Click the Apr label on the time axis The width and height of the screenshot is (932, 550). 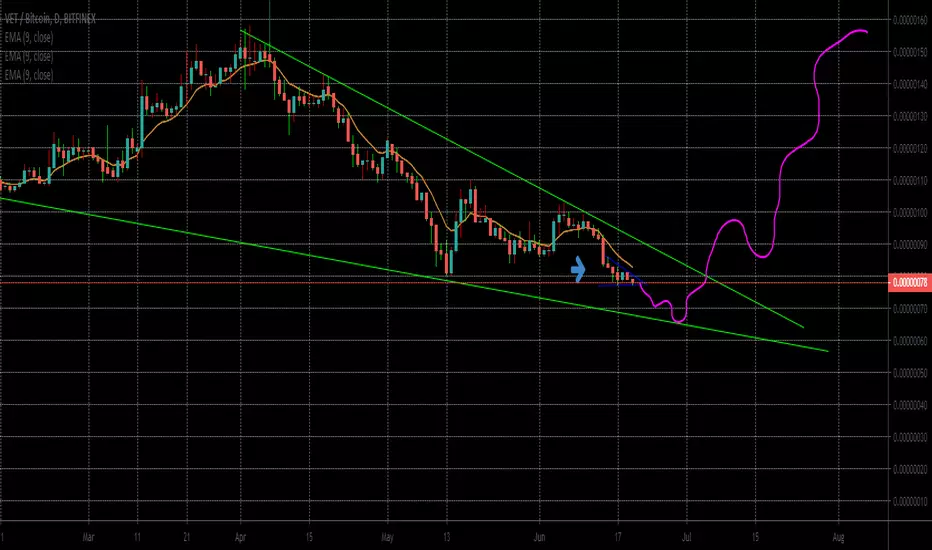pyautogui.click(x=240, y=538)
